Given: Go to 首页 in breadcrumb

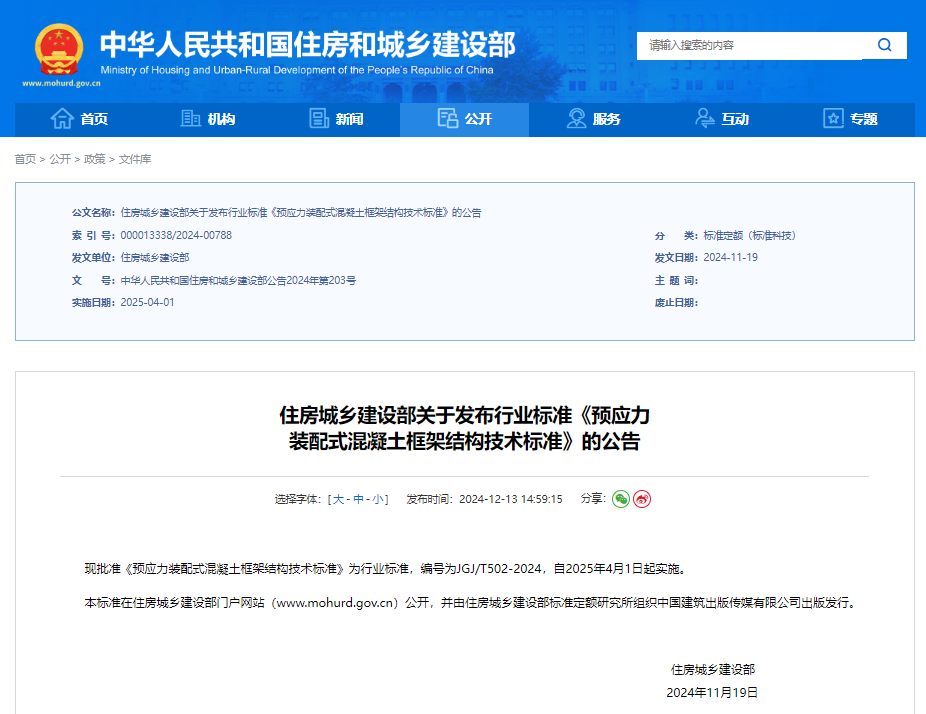Looking at the screenshot, I should point(25,159).
